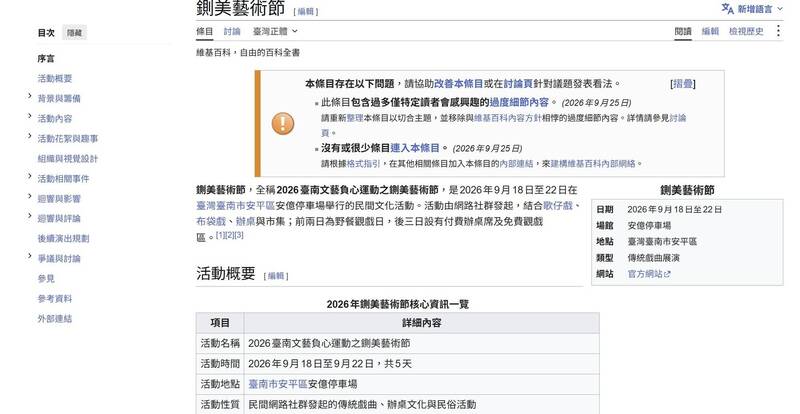Select the 閱讀 read tab

[683, 31]
